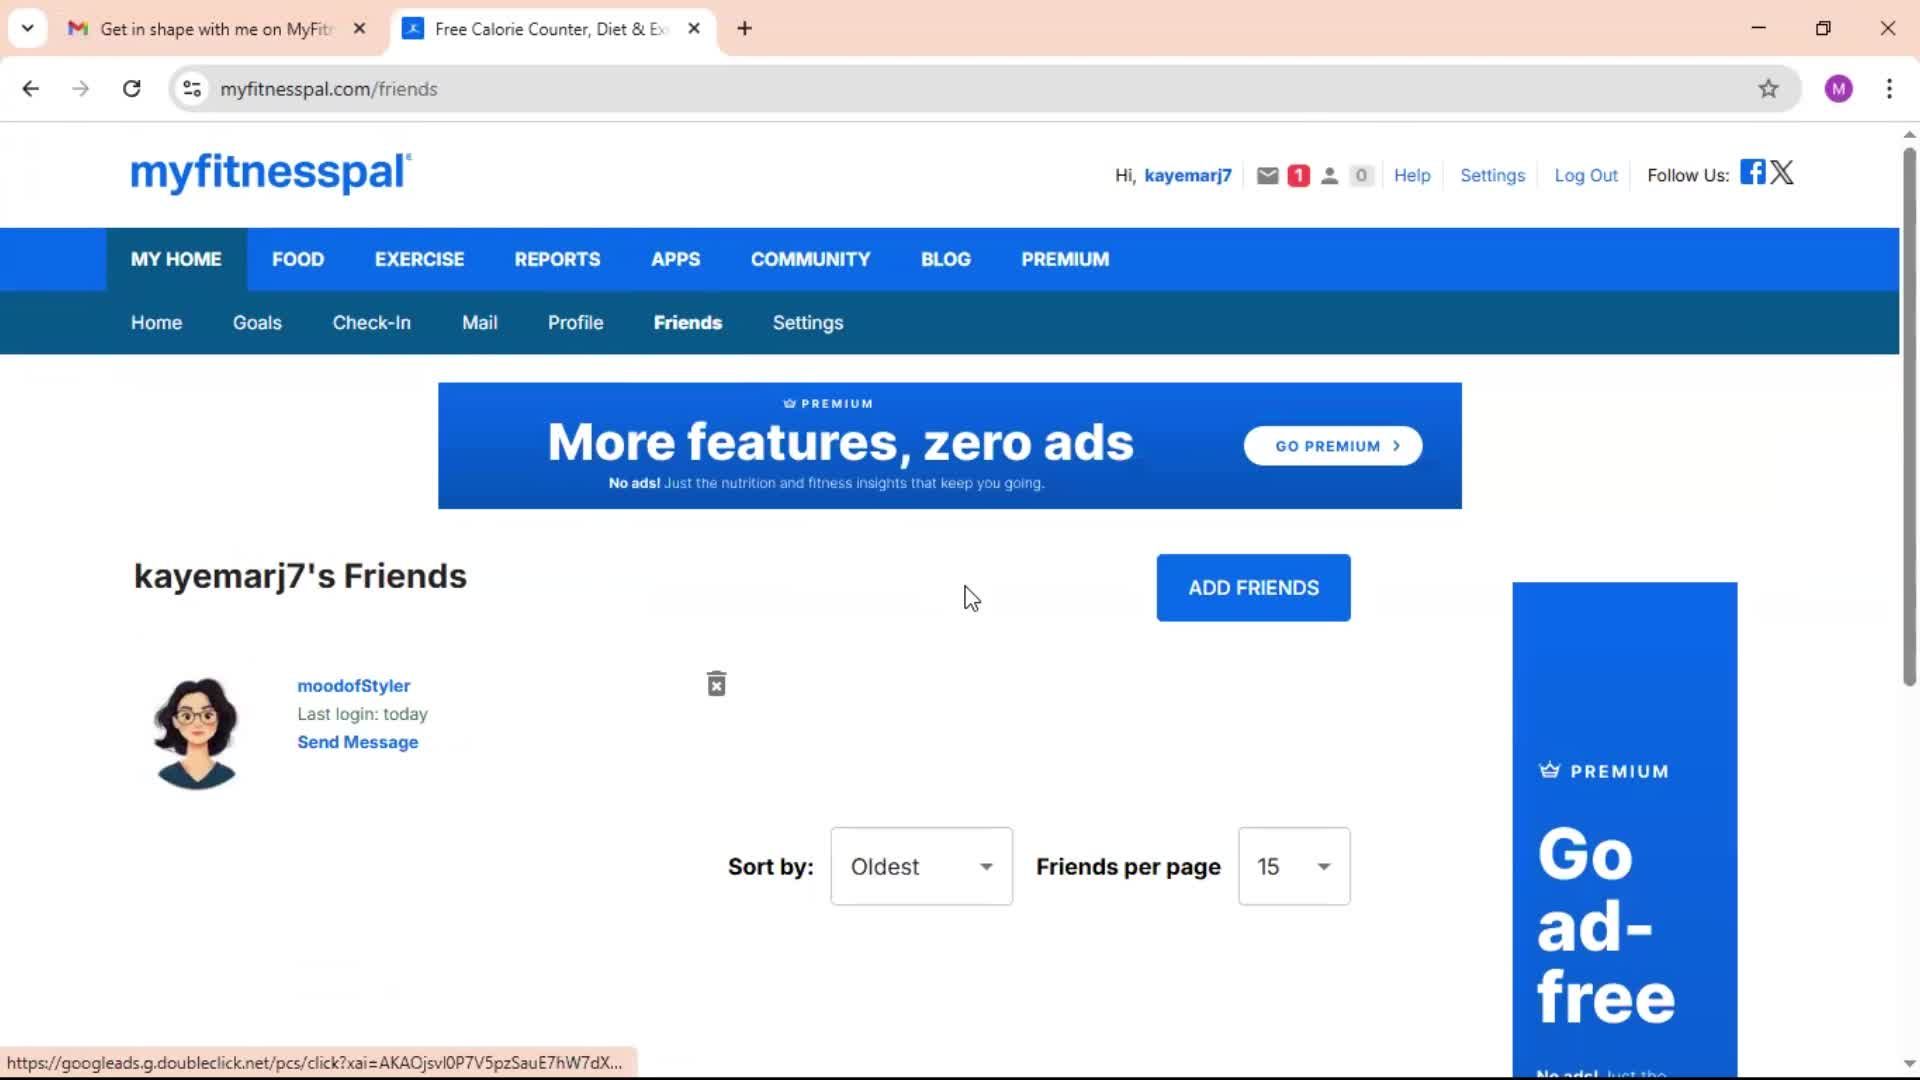Select the Free Calorie Counter tab
Screen dimensions: 1920x1080
[552, 29]
